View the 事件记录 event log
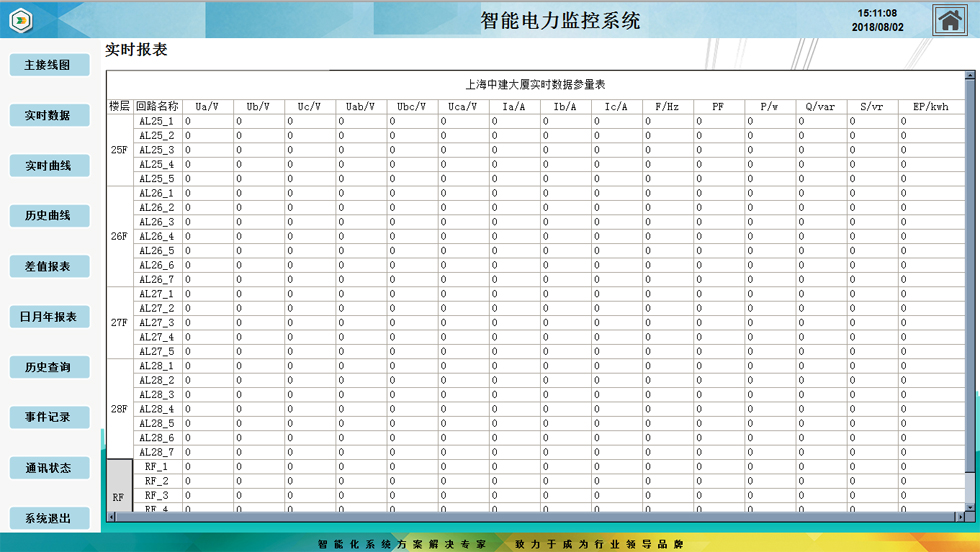The height and width of the screenshot is (552, 980). [x=49, y=418]
